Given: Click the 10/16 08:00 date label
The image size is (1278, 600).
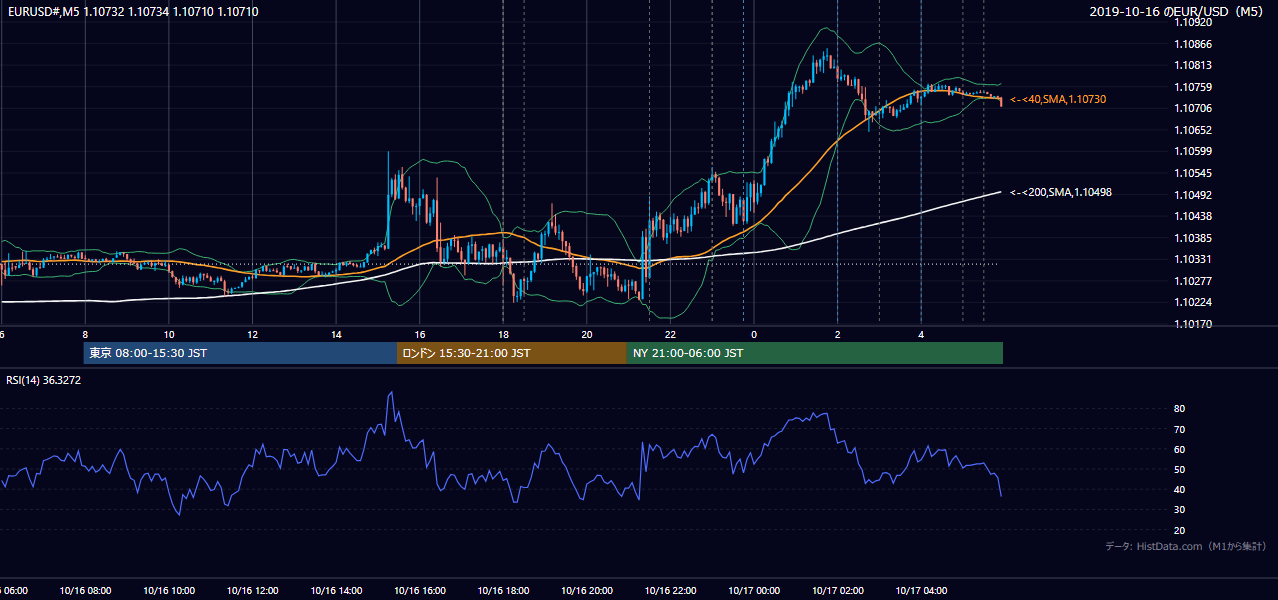Looking at the screenshot, I should pyautogui.click(x=85, y=591).
